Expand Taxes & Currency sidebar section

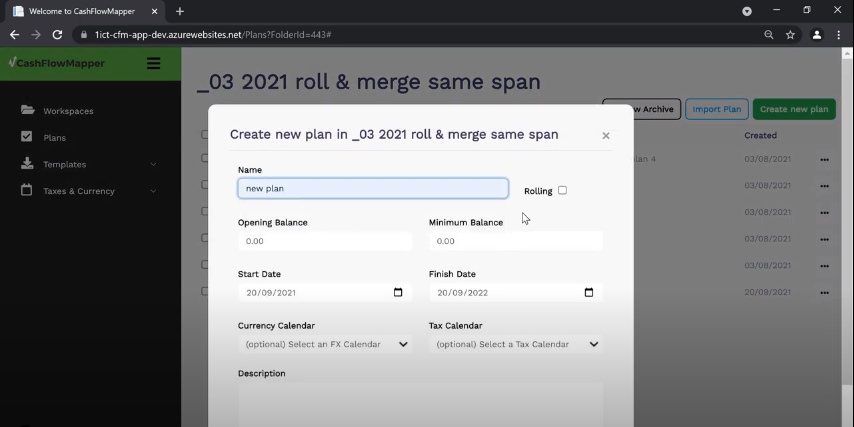pos(153,191)
